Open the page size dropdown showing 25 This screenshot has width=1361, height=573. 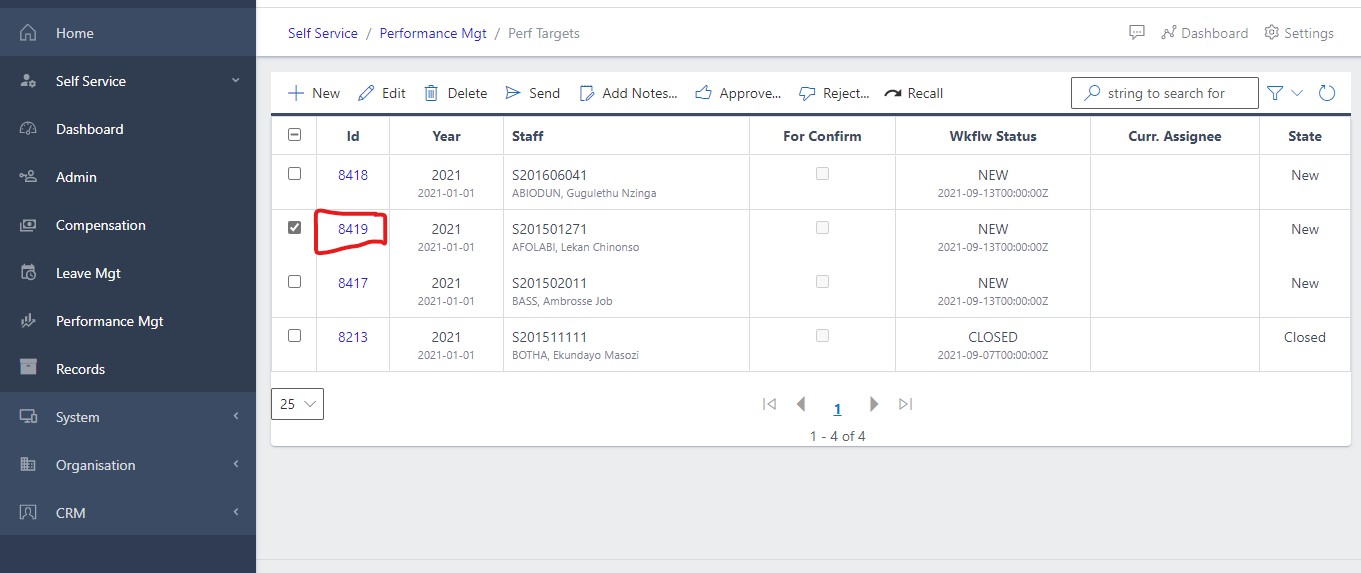[297, 404]
